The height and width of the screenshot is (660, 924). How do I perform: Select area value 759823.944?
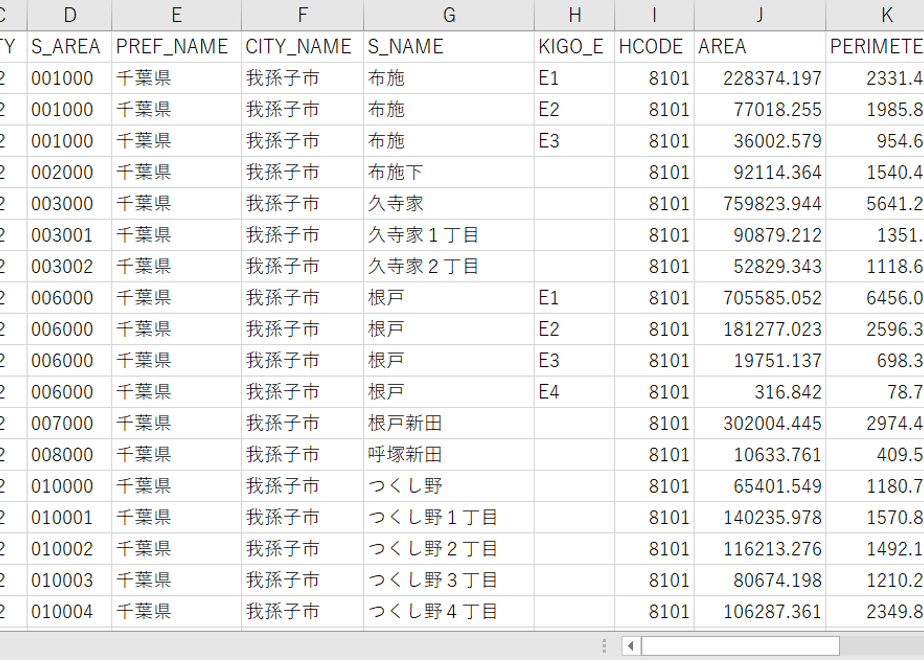(x=760, y=203)
